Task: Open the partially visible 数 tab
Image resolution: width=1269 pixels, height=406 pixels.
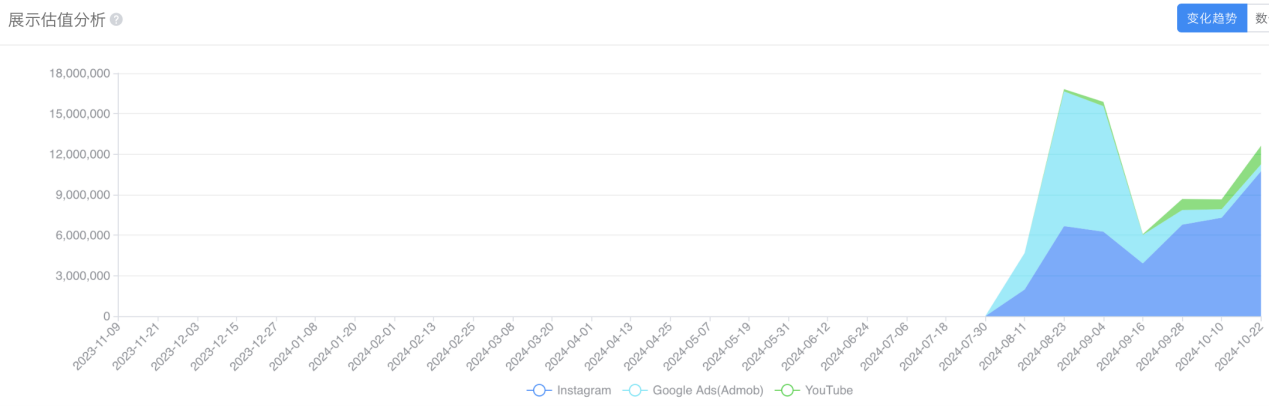Action: tap(1260, 18)
